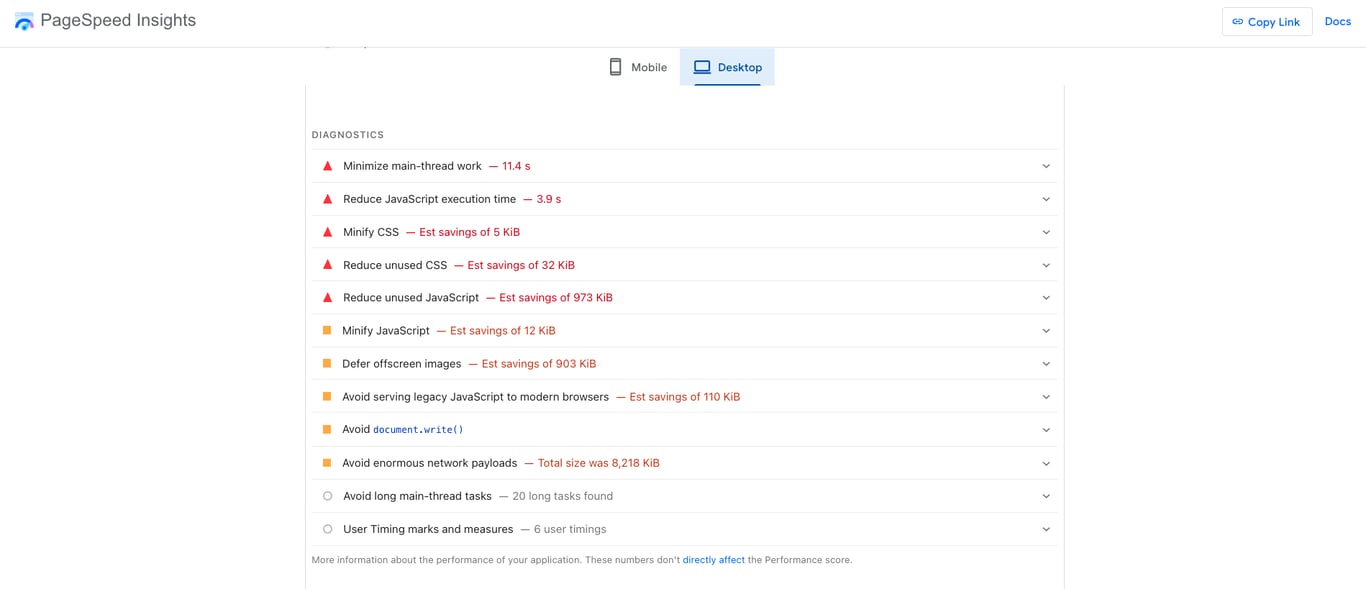
Task: Expand the Reduce JavaScript execution time diagnostic
Action: [1046, 199]
